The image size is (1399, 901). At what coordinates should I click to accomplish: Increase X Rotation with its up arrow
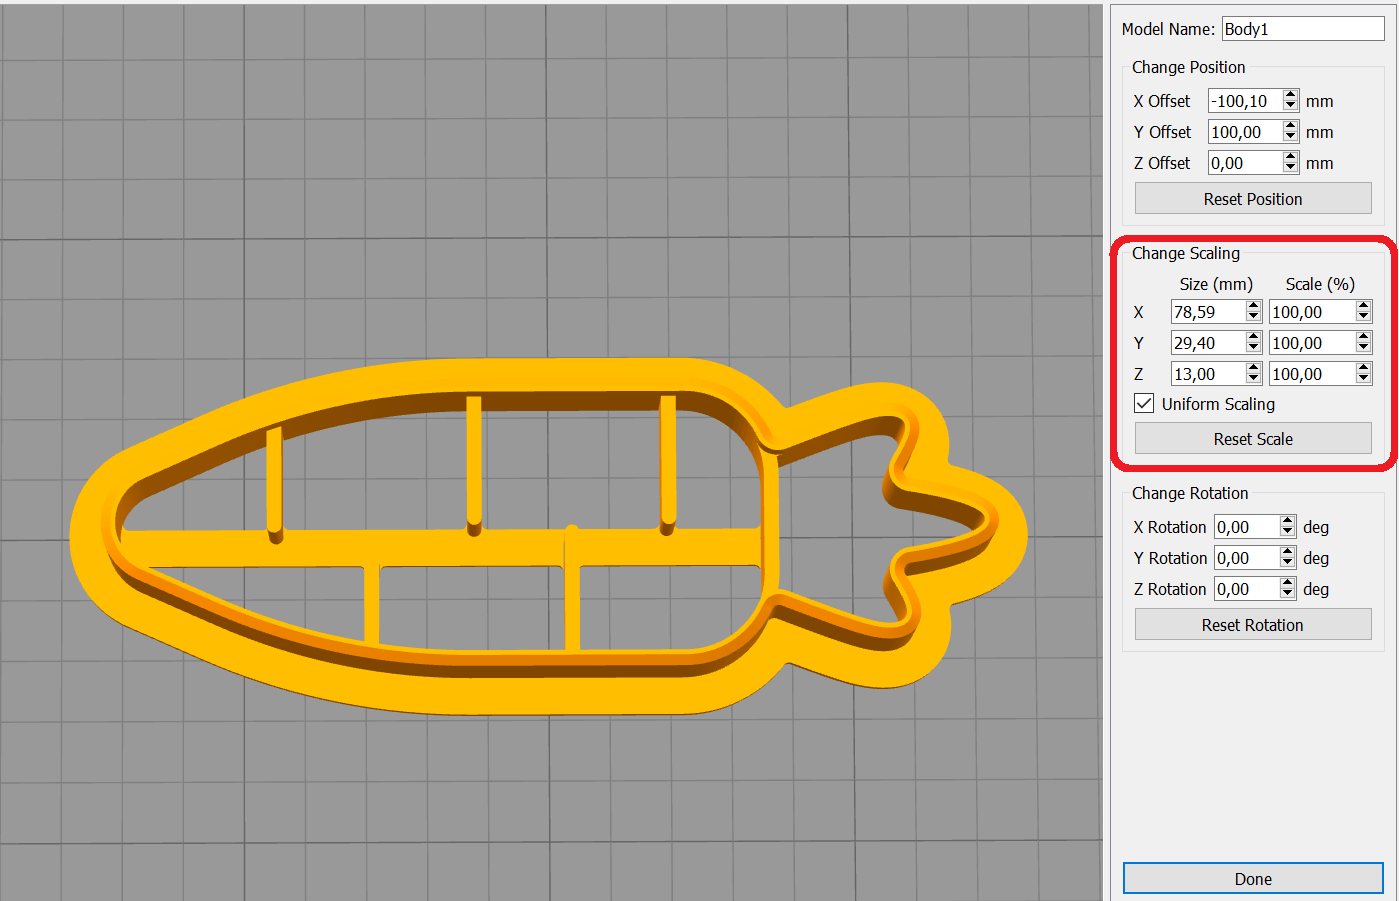[x=1288, y=521]
